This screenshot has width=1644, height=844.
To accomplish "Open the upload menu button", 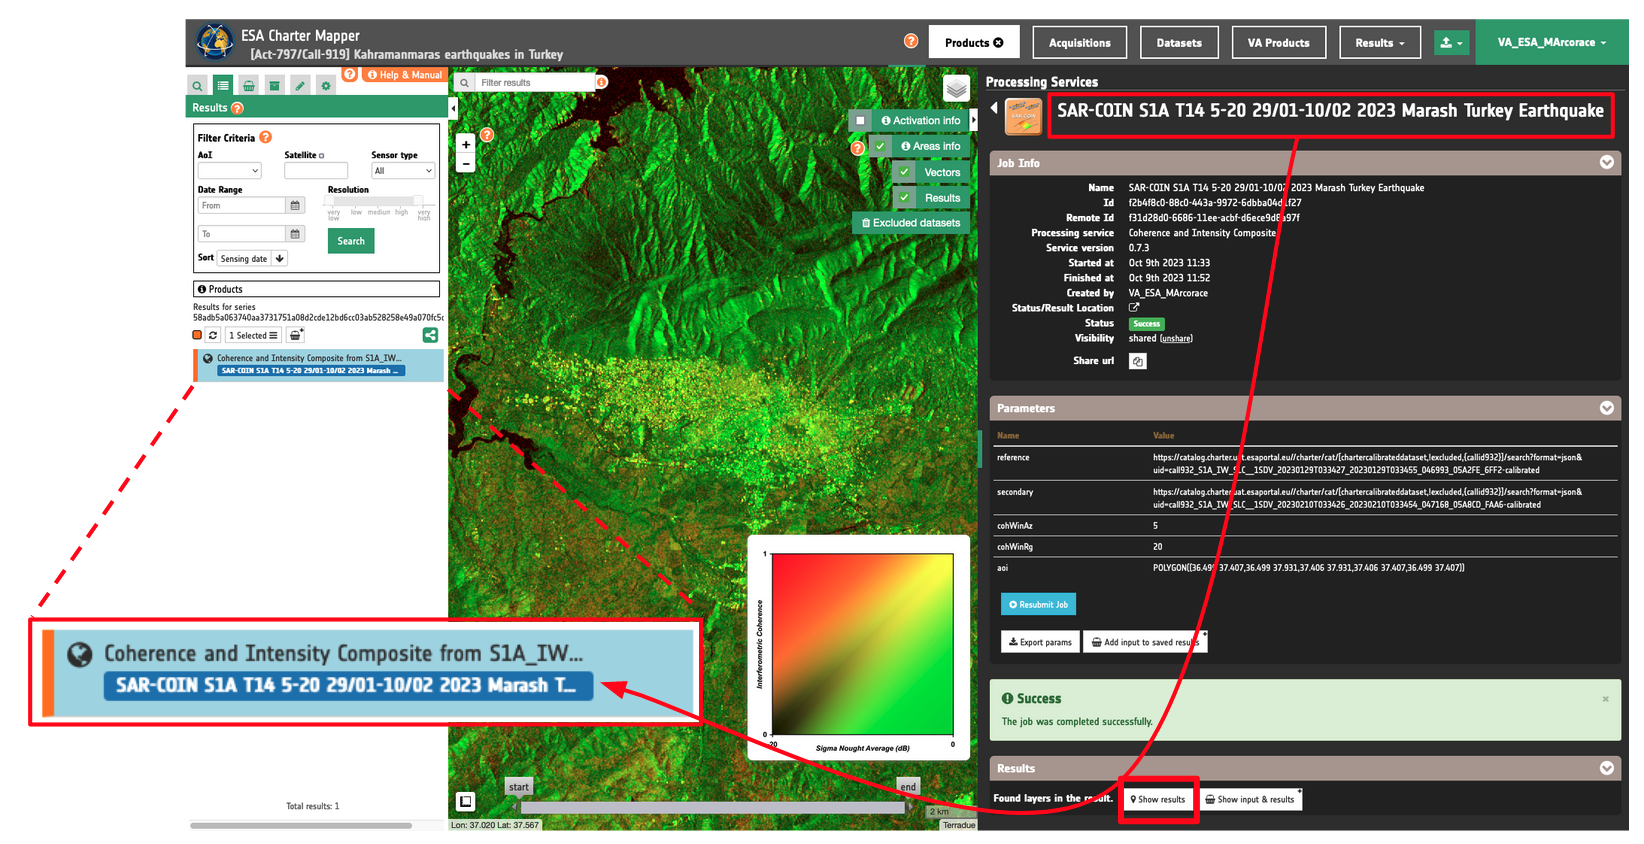I will point(1451,43).
